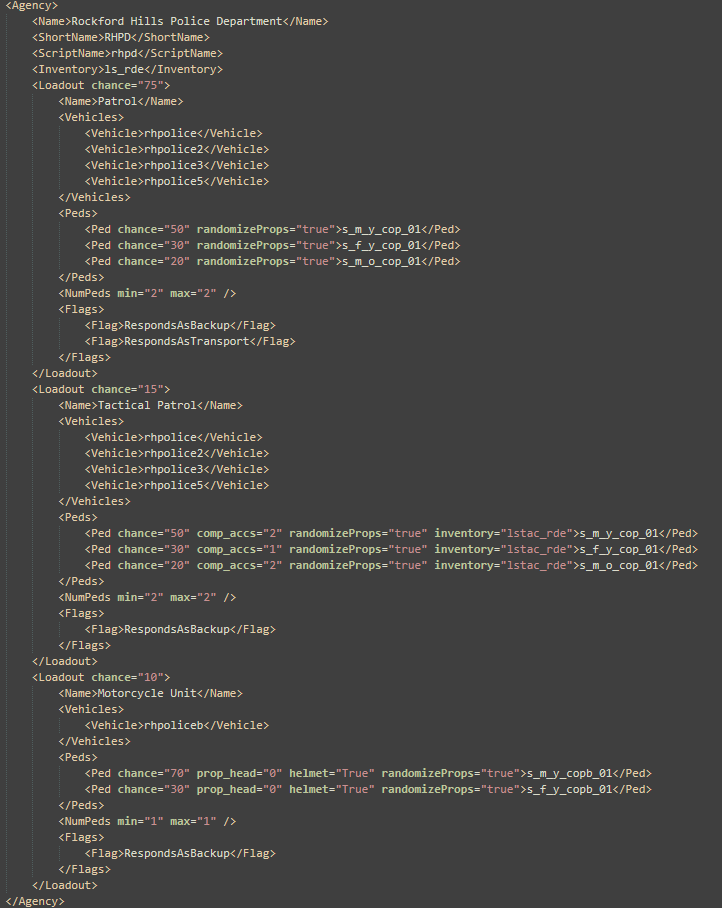Place cursor on Tactical Patrol name line
Image resolution: width=722 pixels, height=908 pixels.
[x=150, y=405]
